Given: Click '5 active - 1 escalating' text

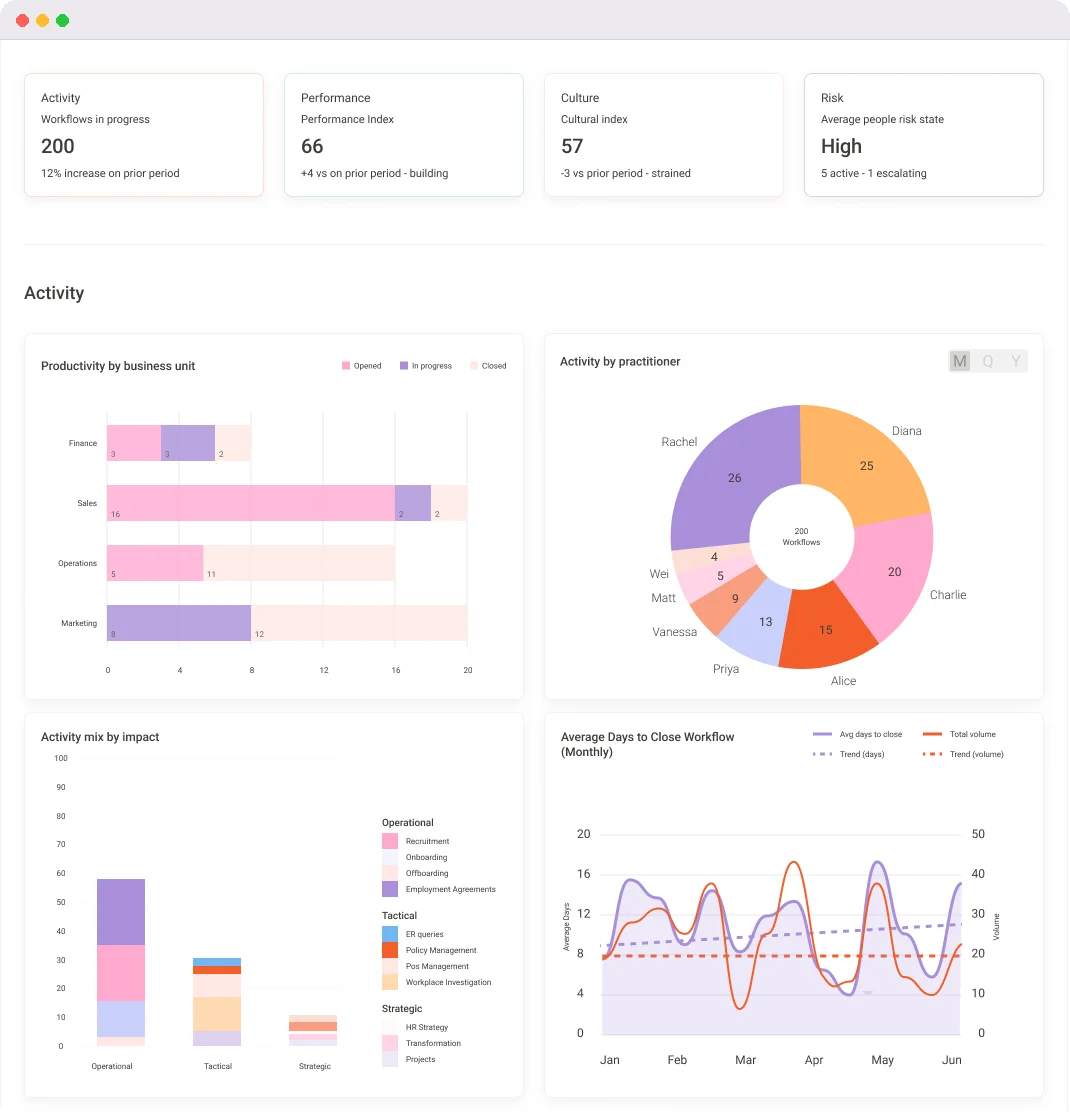Looking at the screenshot, I should (x=874, y=173).
